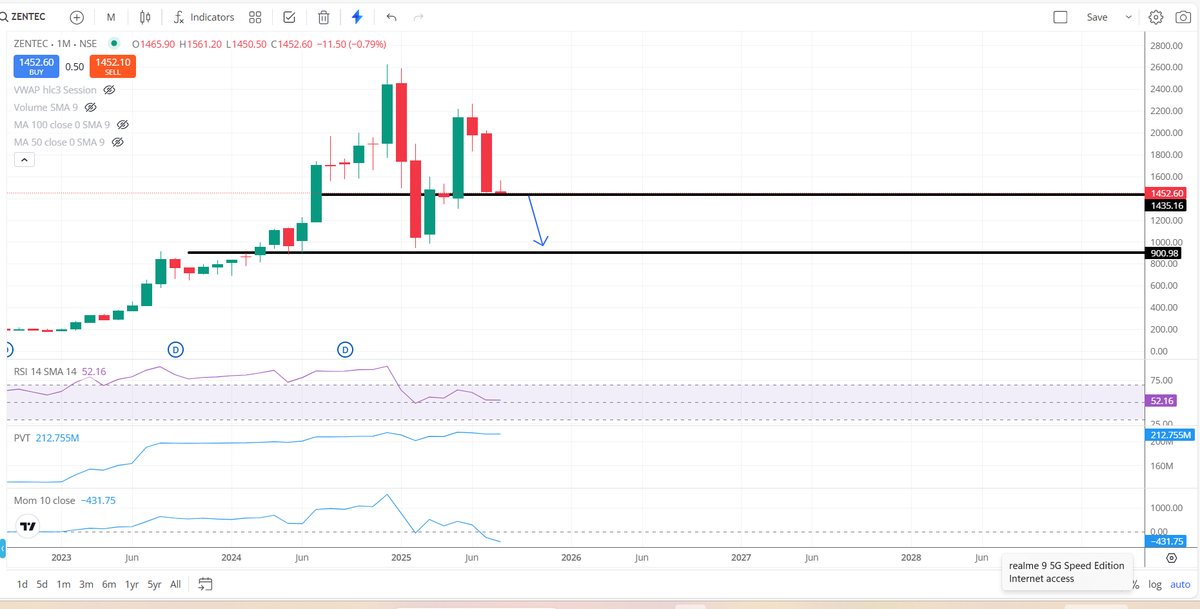Click the checkbox-style toolbar icon
Image resolution: width=1200 pixels, height=609 pixels.
point(289,17)
